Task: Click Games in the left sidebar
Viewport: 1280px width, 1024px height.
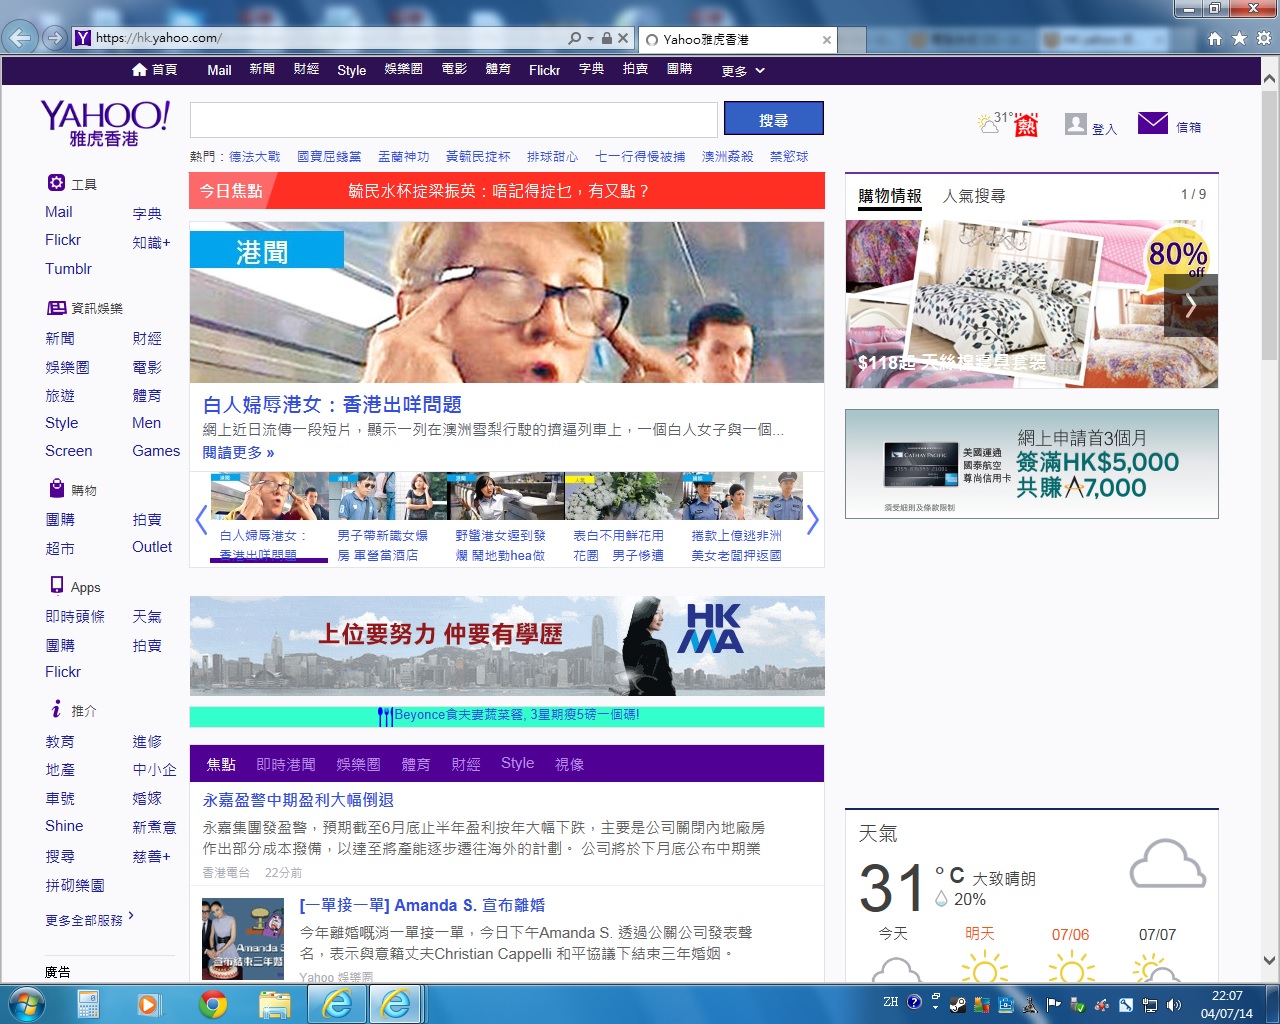Action: pyautogui.click(x=156, y=451)
